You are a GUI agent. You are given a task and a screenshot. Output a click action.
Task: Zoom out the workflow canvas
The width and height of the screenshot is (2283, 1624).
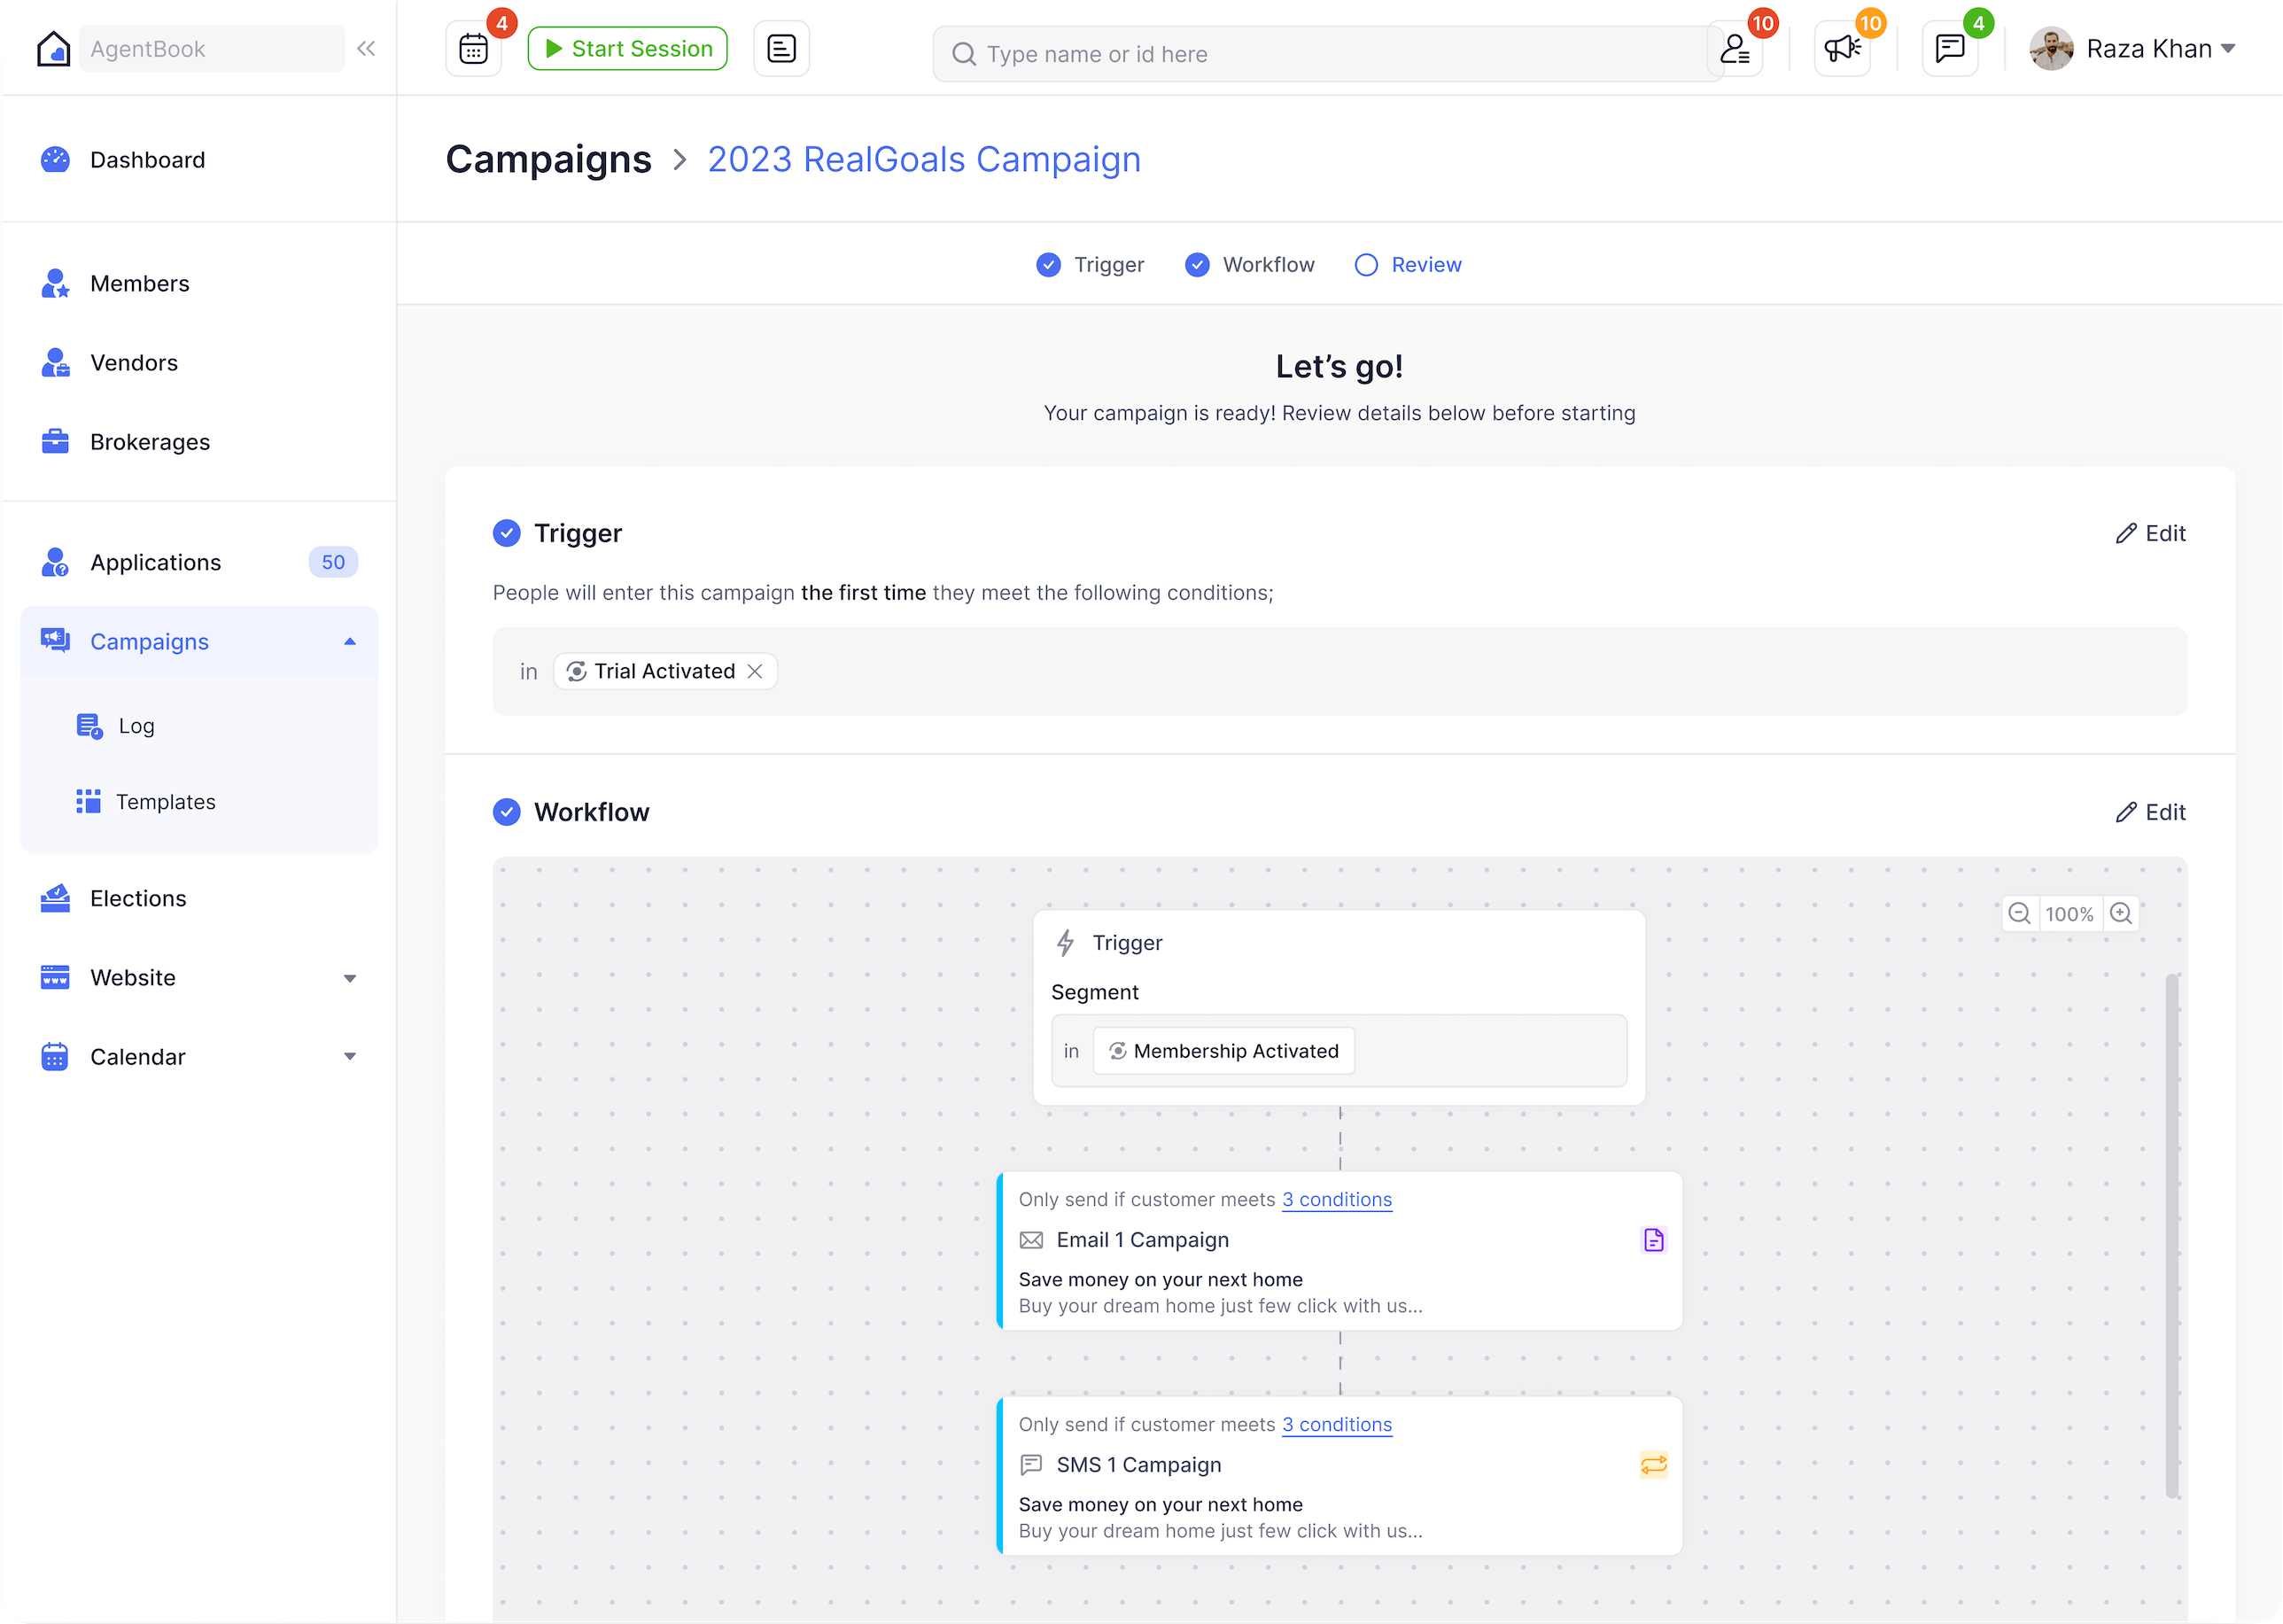tap(2019, 914)
